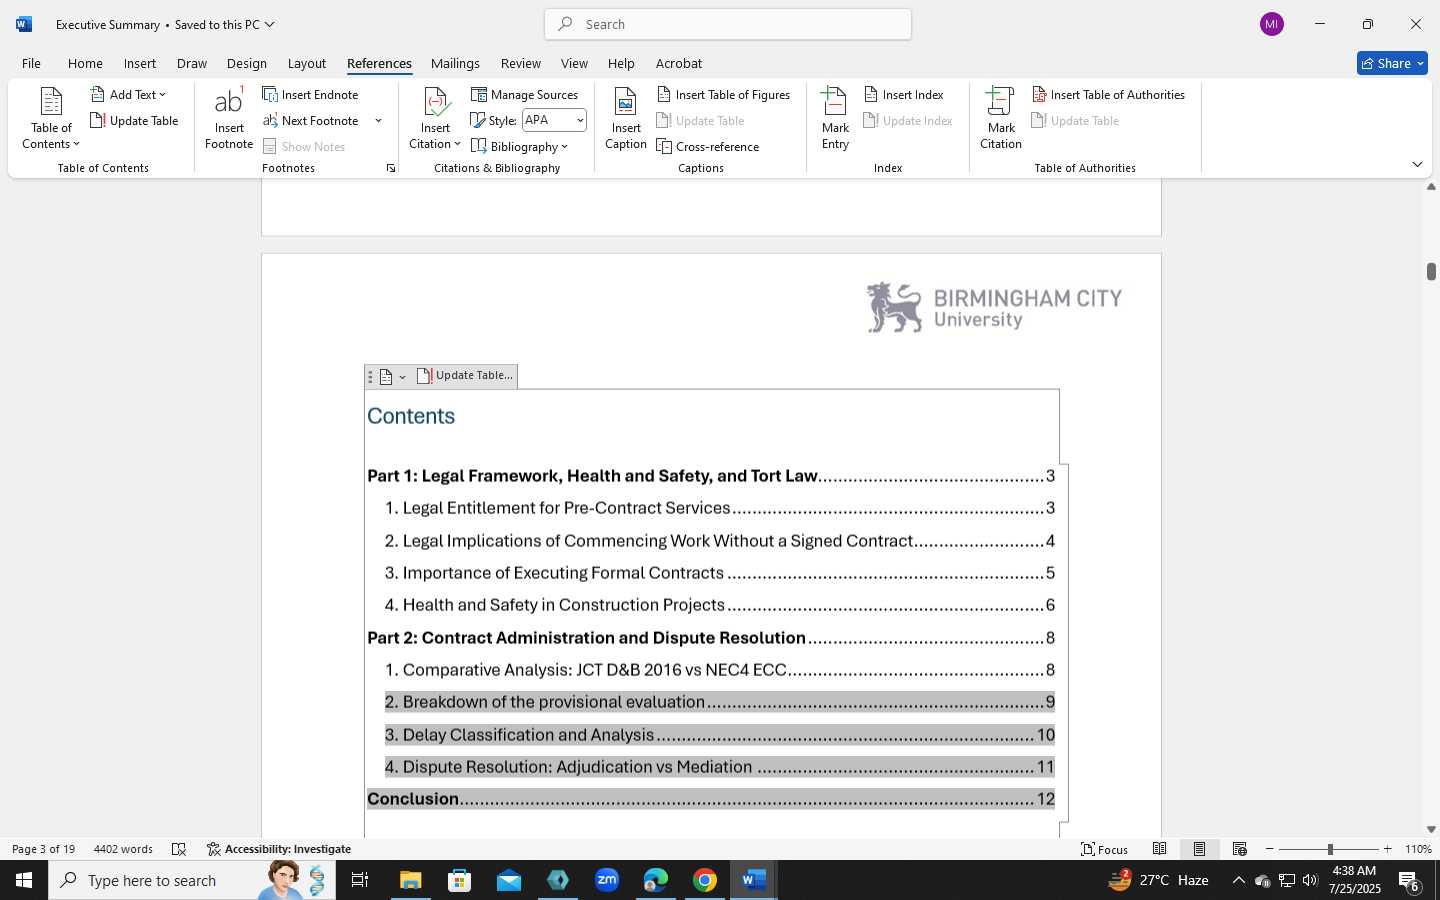Click the Word icon in taskbar
Screen dimensions: 1440x900
point(754,880)
